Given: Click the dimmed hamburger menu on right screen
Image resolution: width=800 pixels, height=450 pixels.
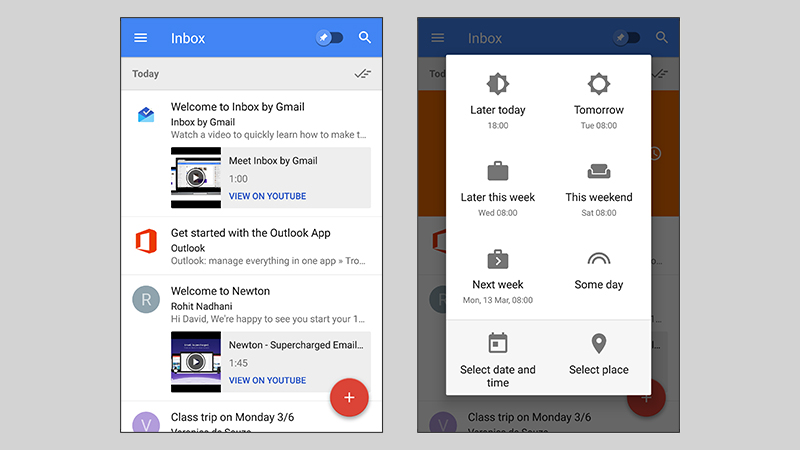Looking at the screenshot, I should click(x=437, y=38).
